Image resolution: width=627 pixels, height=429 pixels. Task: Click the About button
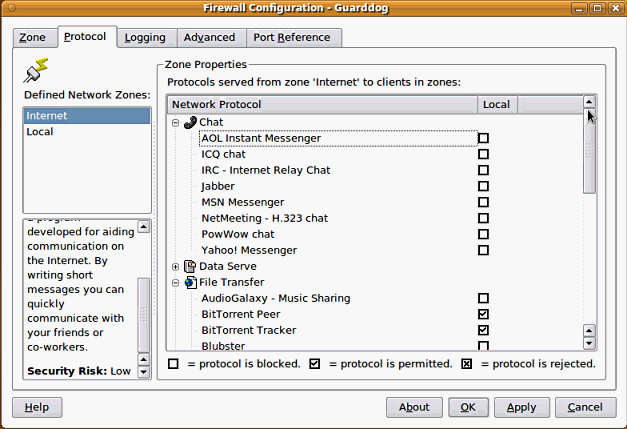[414, 407]
